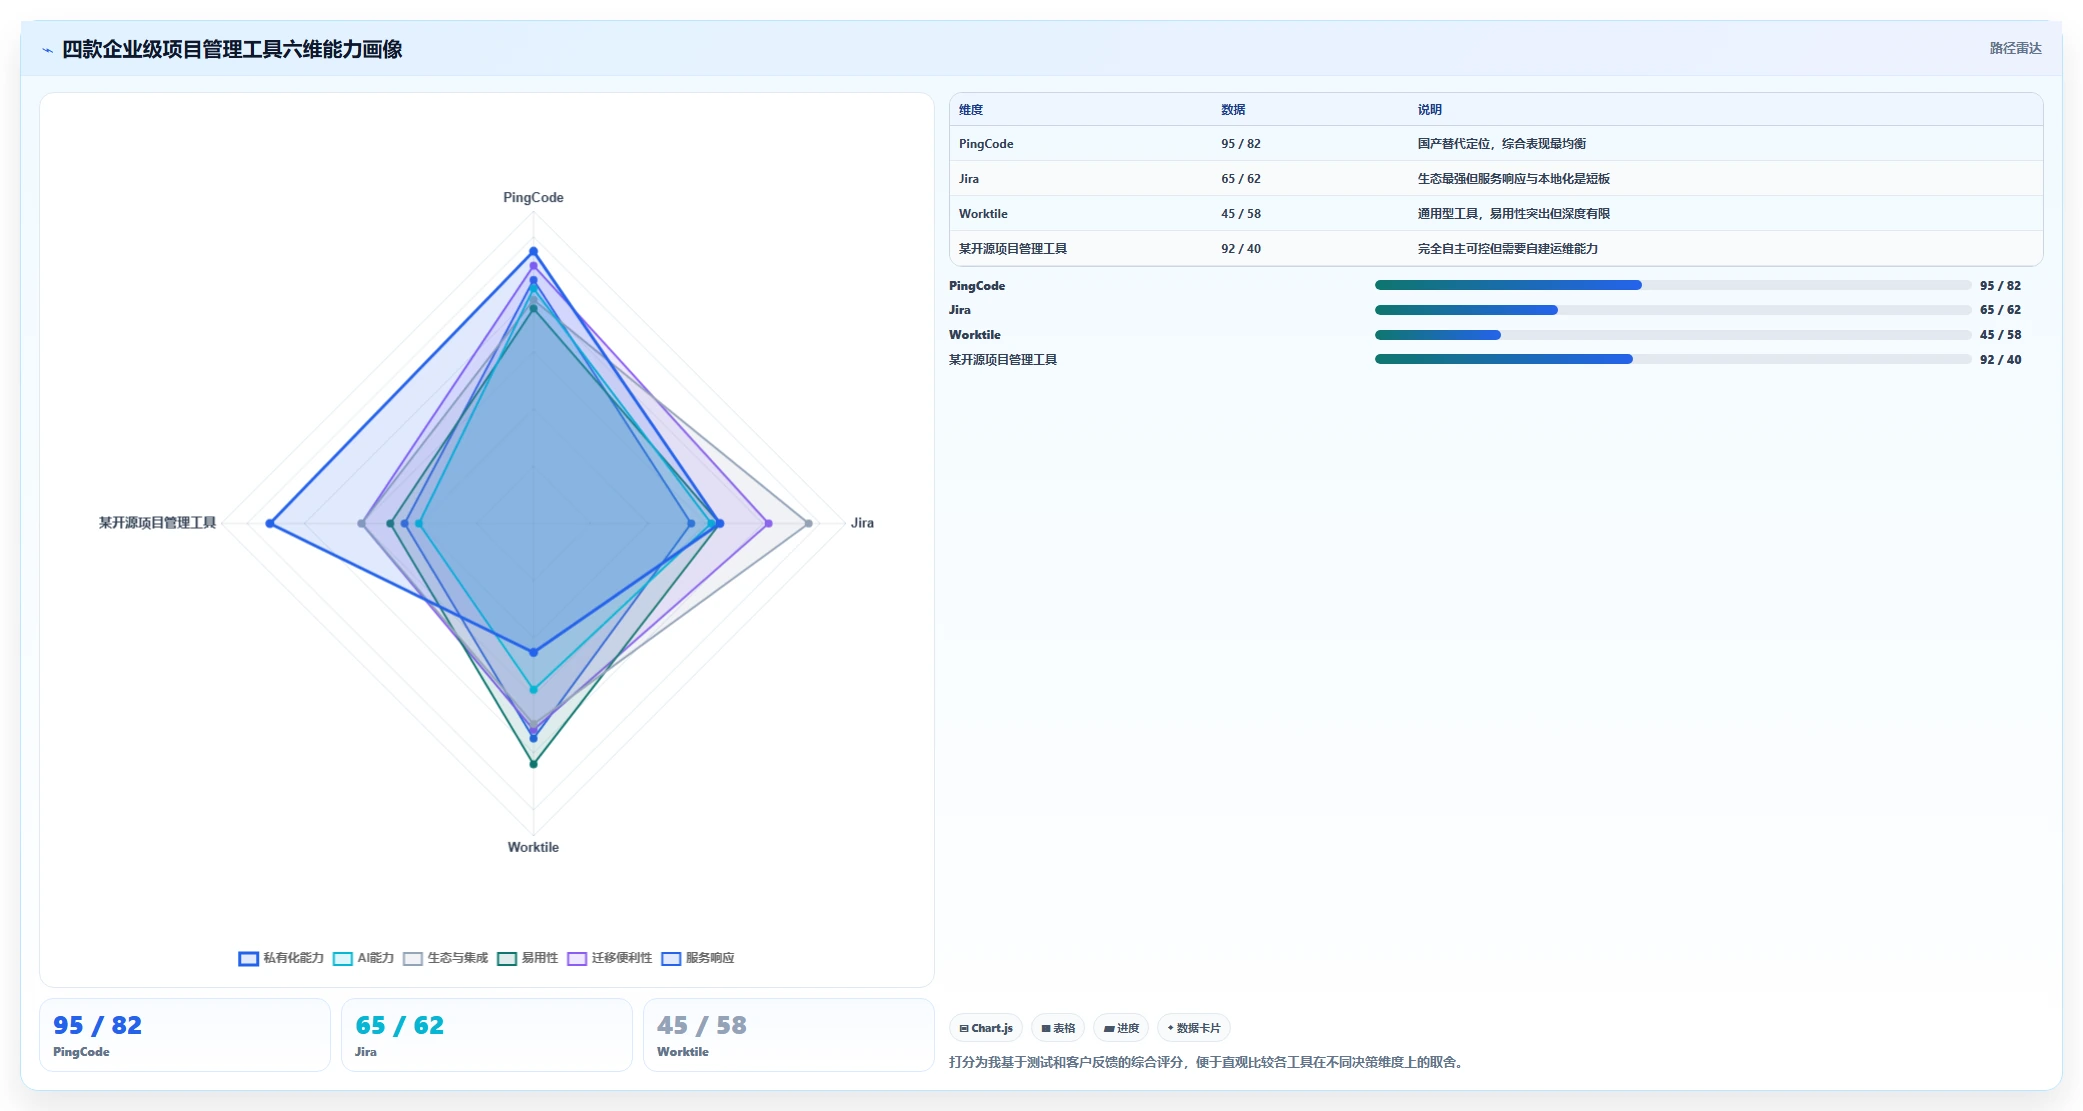Click the 数据 column header

click(1233, 110)
